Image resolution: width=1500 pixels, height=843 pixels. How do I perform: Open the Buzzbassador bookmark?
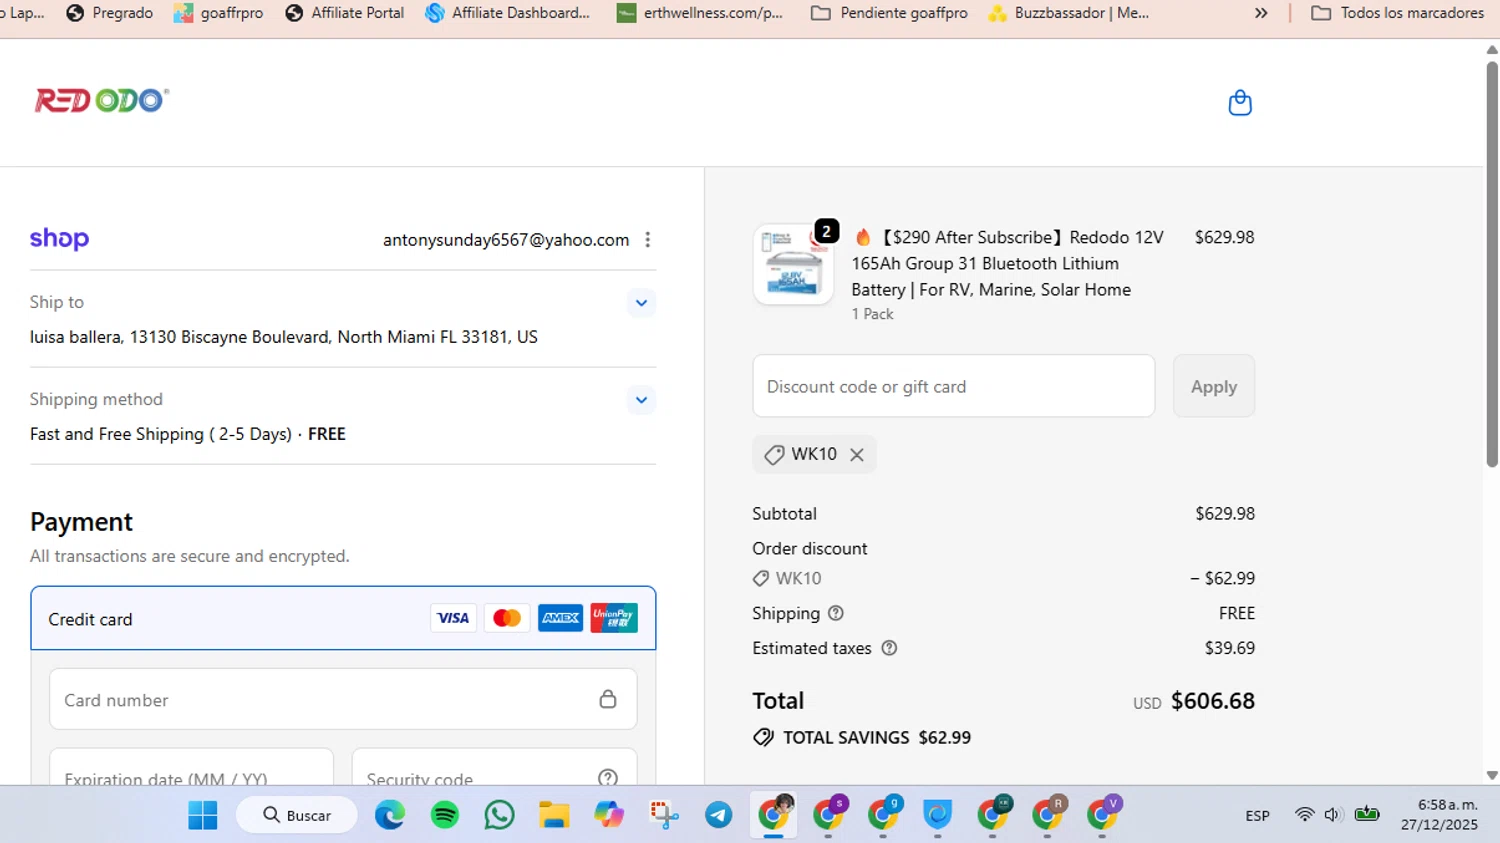click(x=1068, y=13)
